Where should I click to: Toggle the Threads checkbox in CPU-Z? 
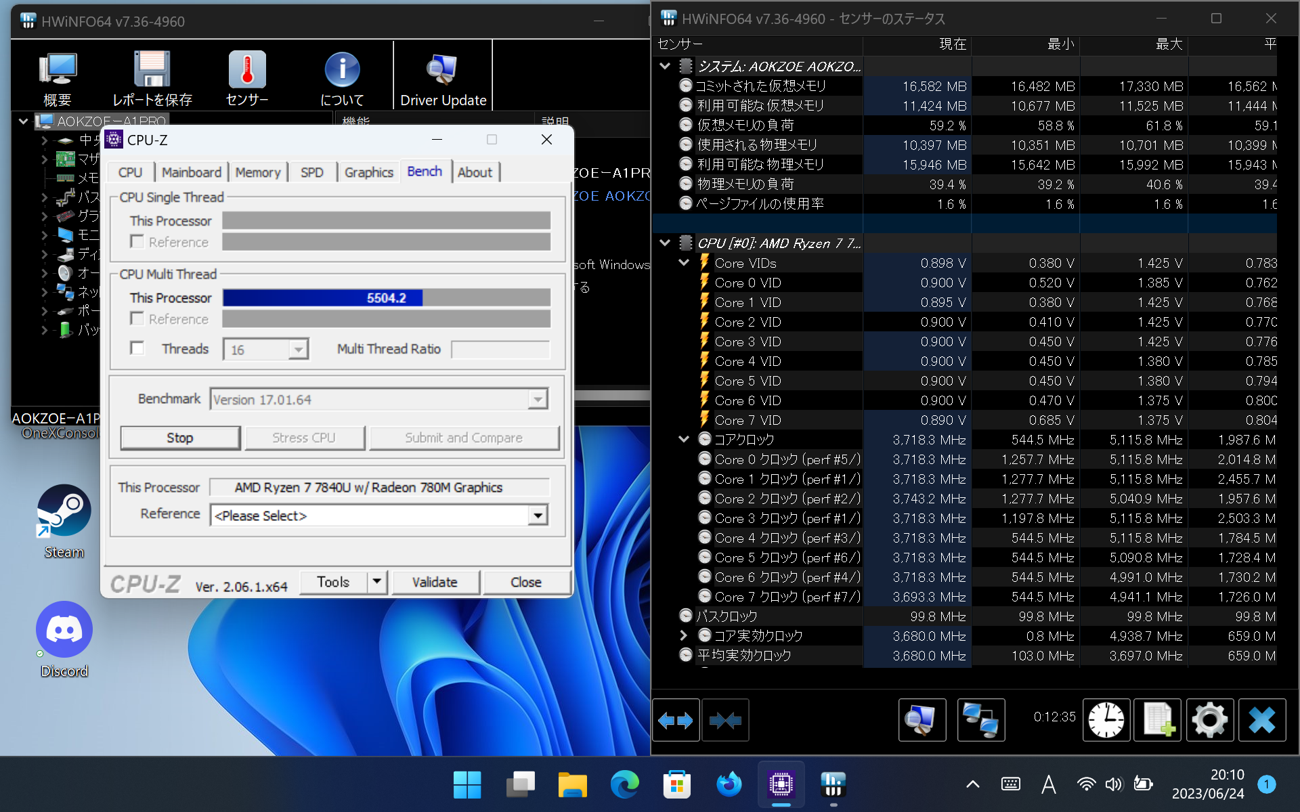click(137, 349)
